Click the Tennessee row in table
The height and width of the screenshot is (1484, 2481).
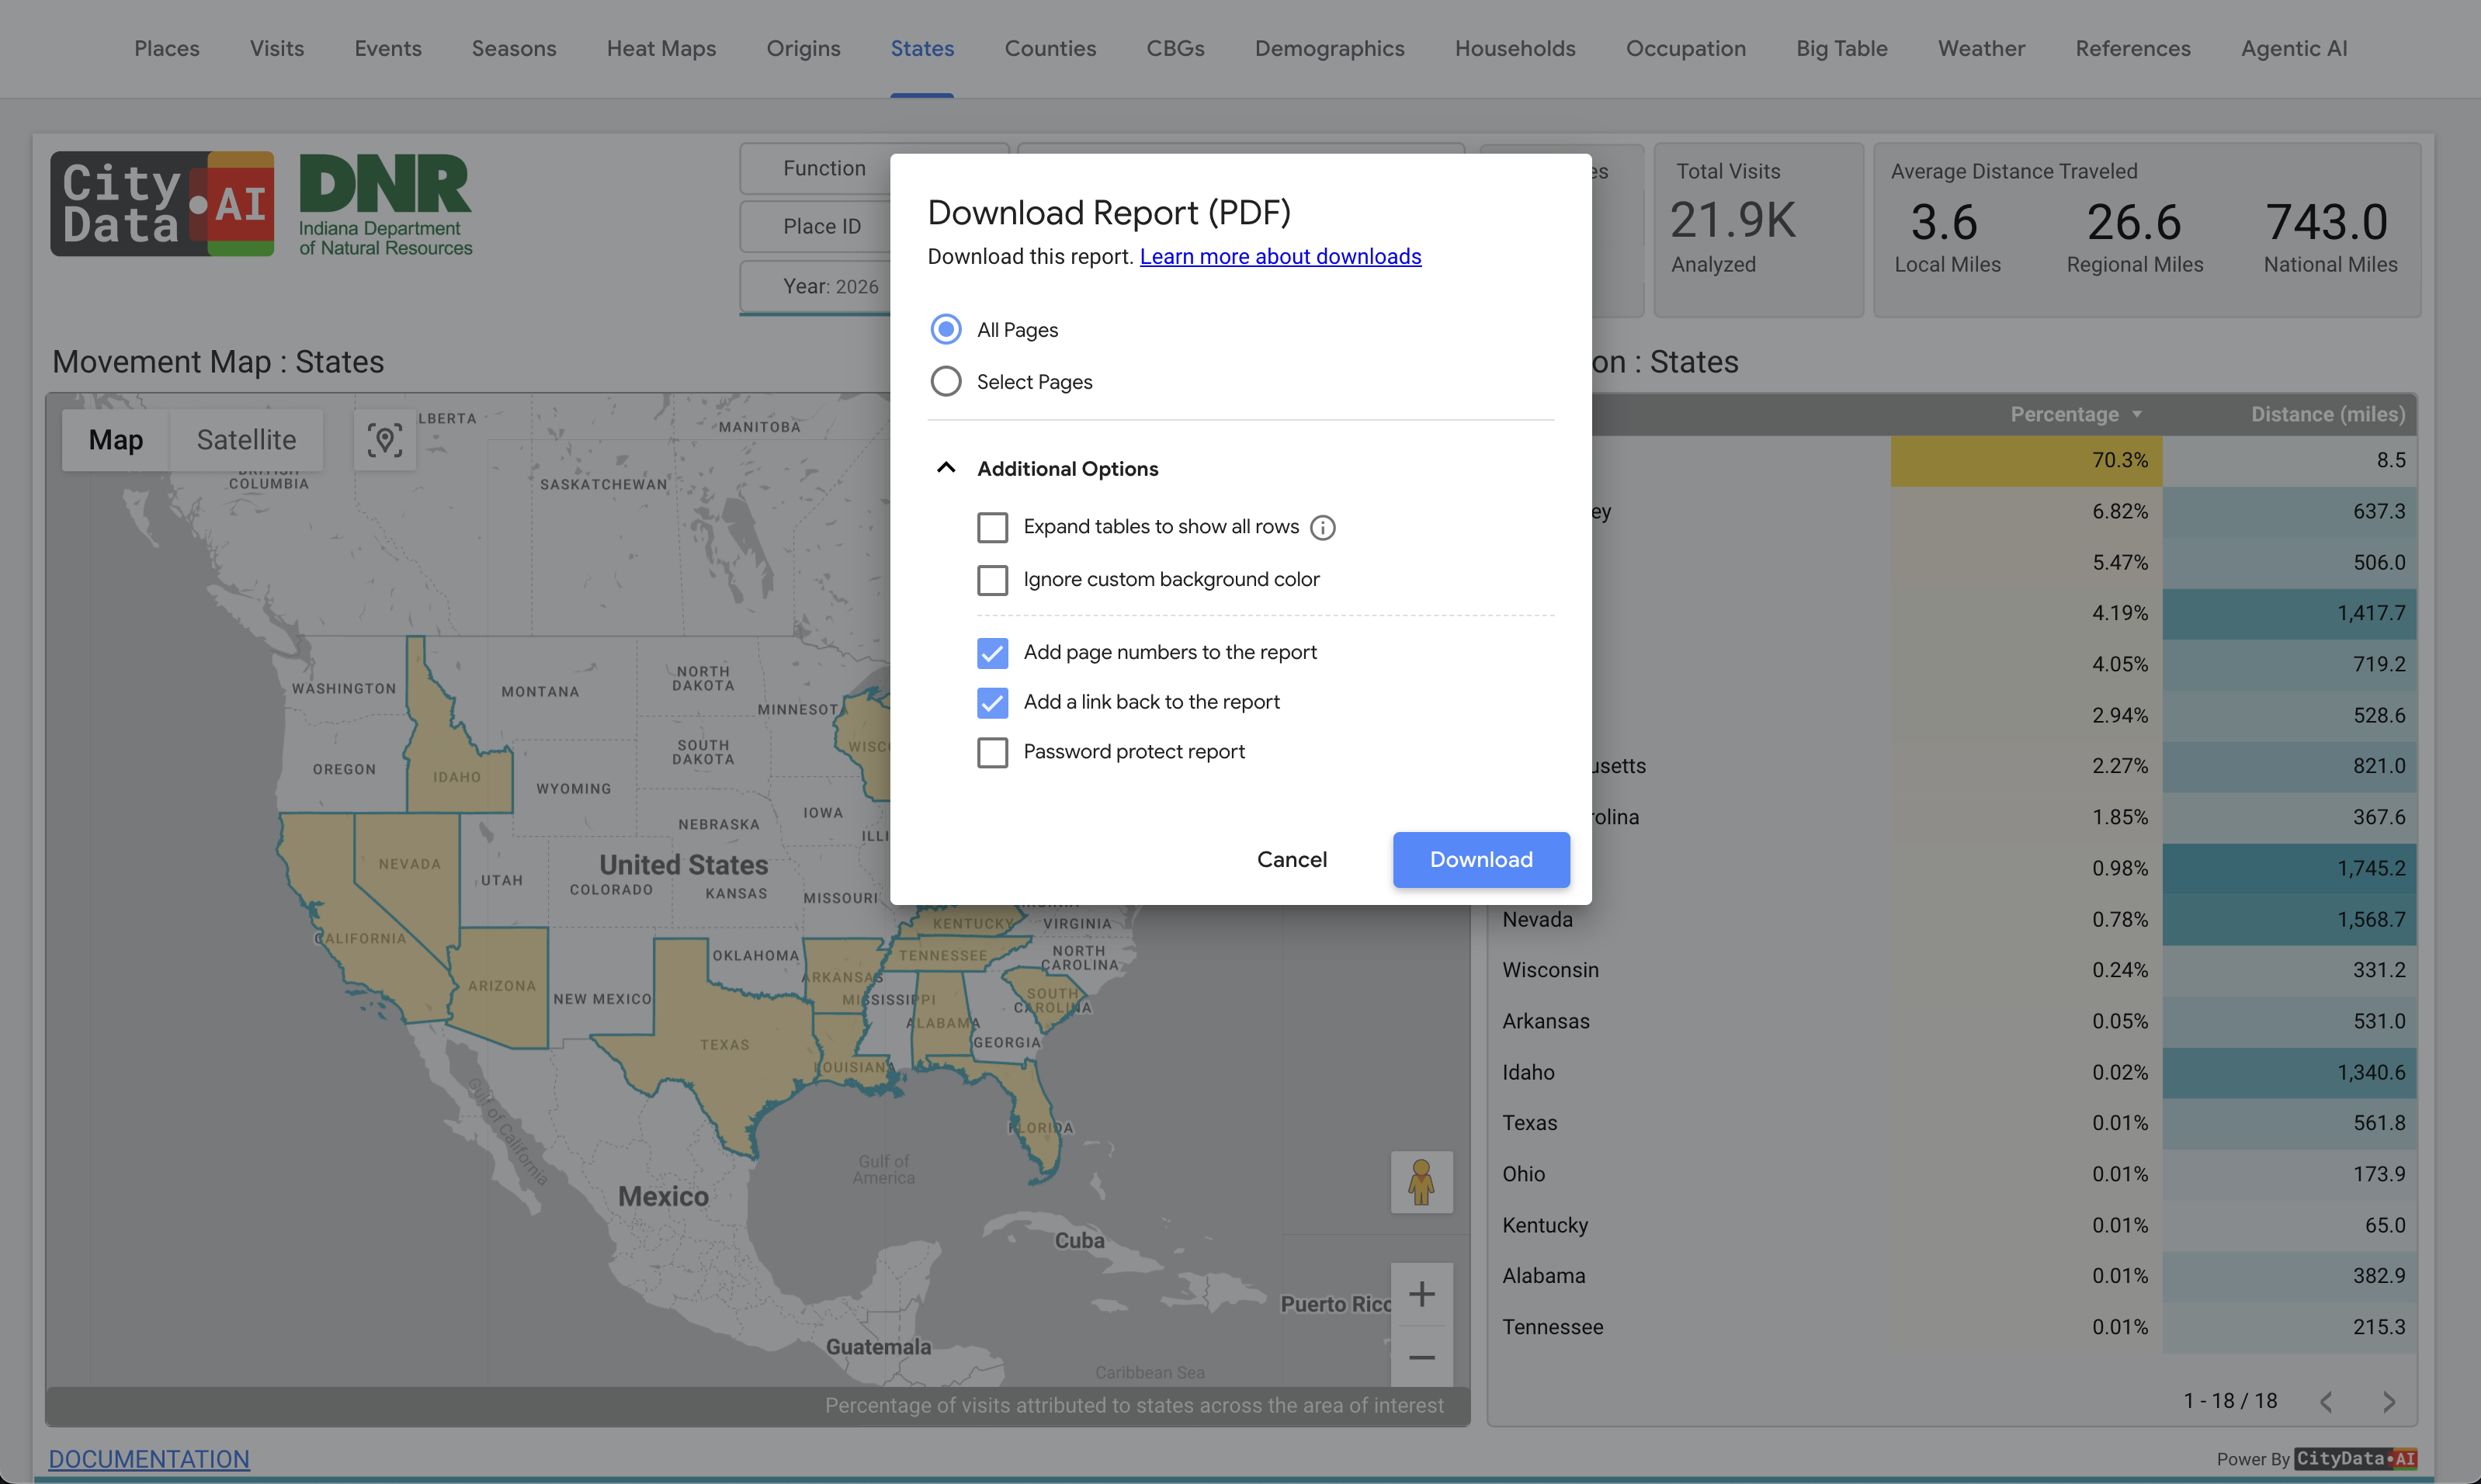coord(1952,1327)
